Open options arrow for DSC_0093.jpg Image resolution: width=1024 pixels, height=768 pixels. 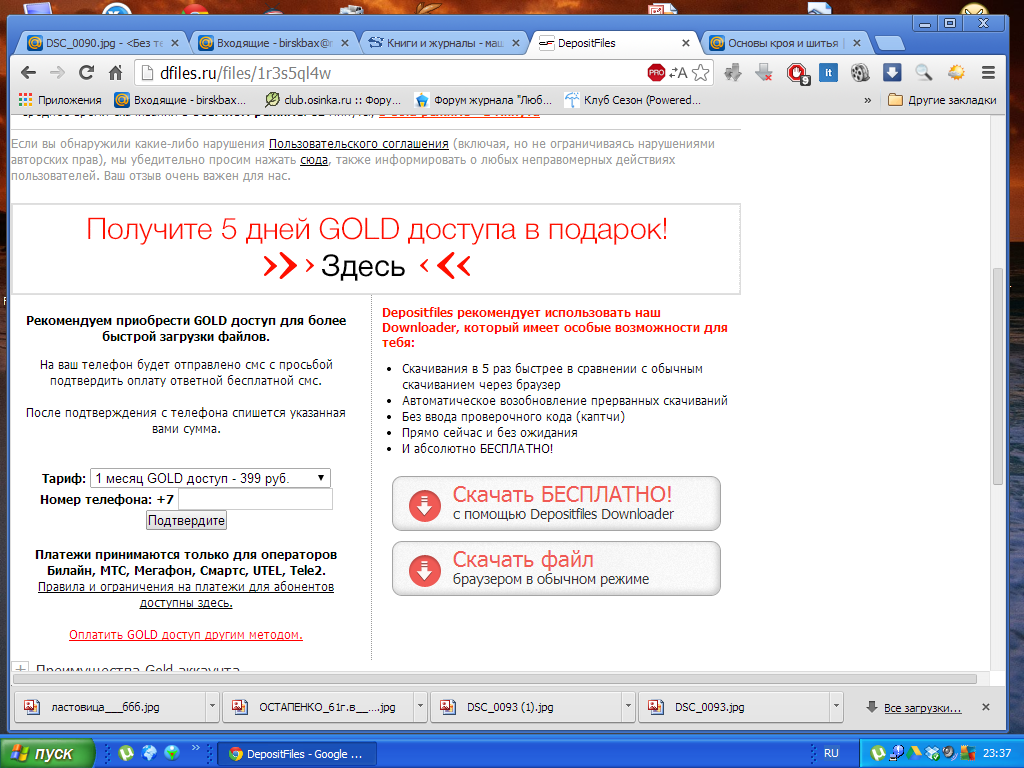[837, 707]
